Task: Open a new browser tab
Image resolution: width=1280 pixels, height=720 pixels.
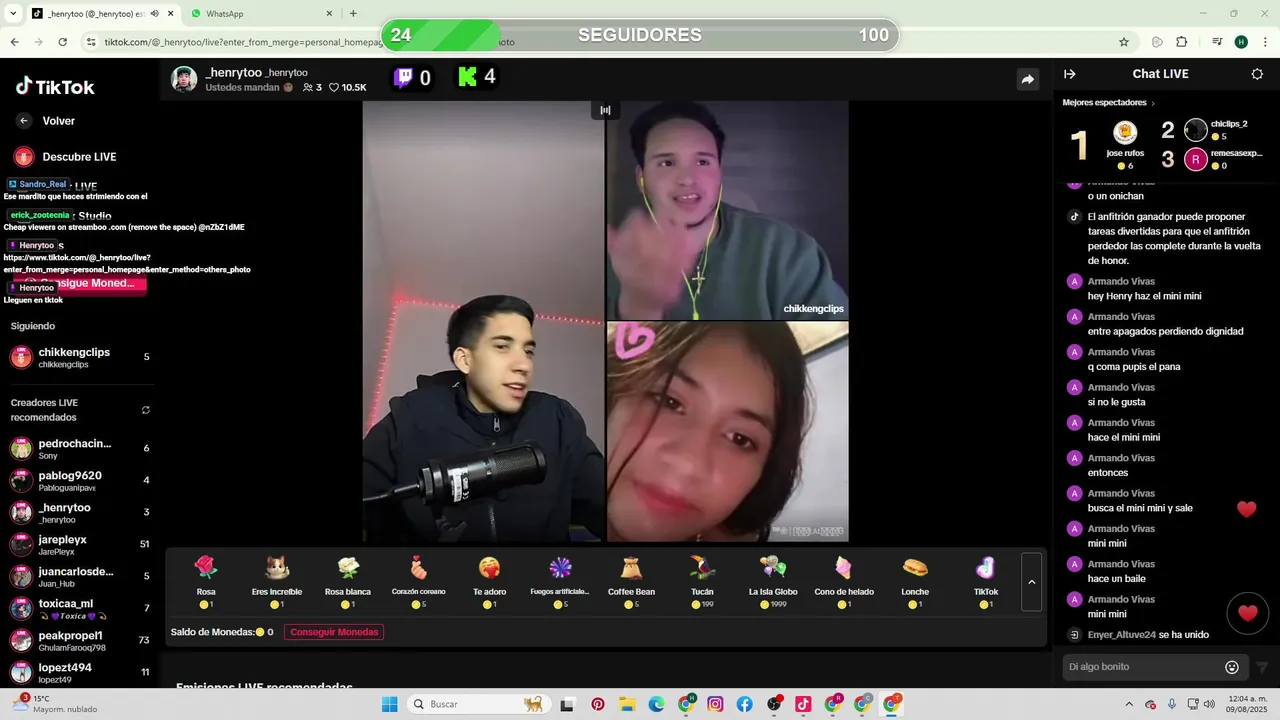Action: coord(353,14)
